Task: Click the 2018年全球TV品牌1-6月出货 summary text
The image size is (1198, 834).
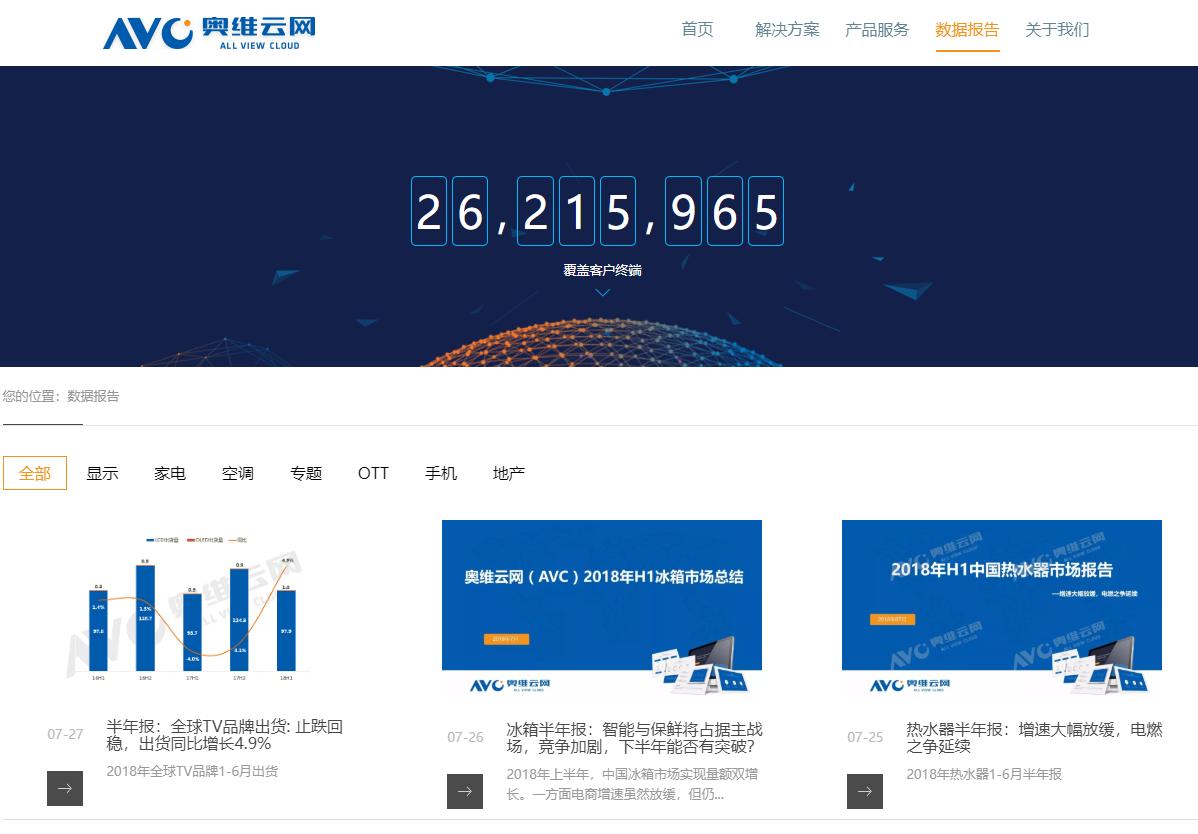Action: point(192,771)
